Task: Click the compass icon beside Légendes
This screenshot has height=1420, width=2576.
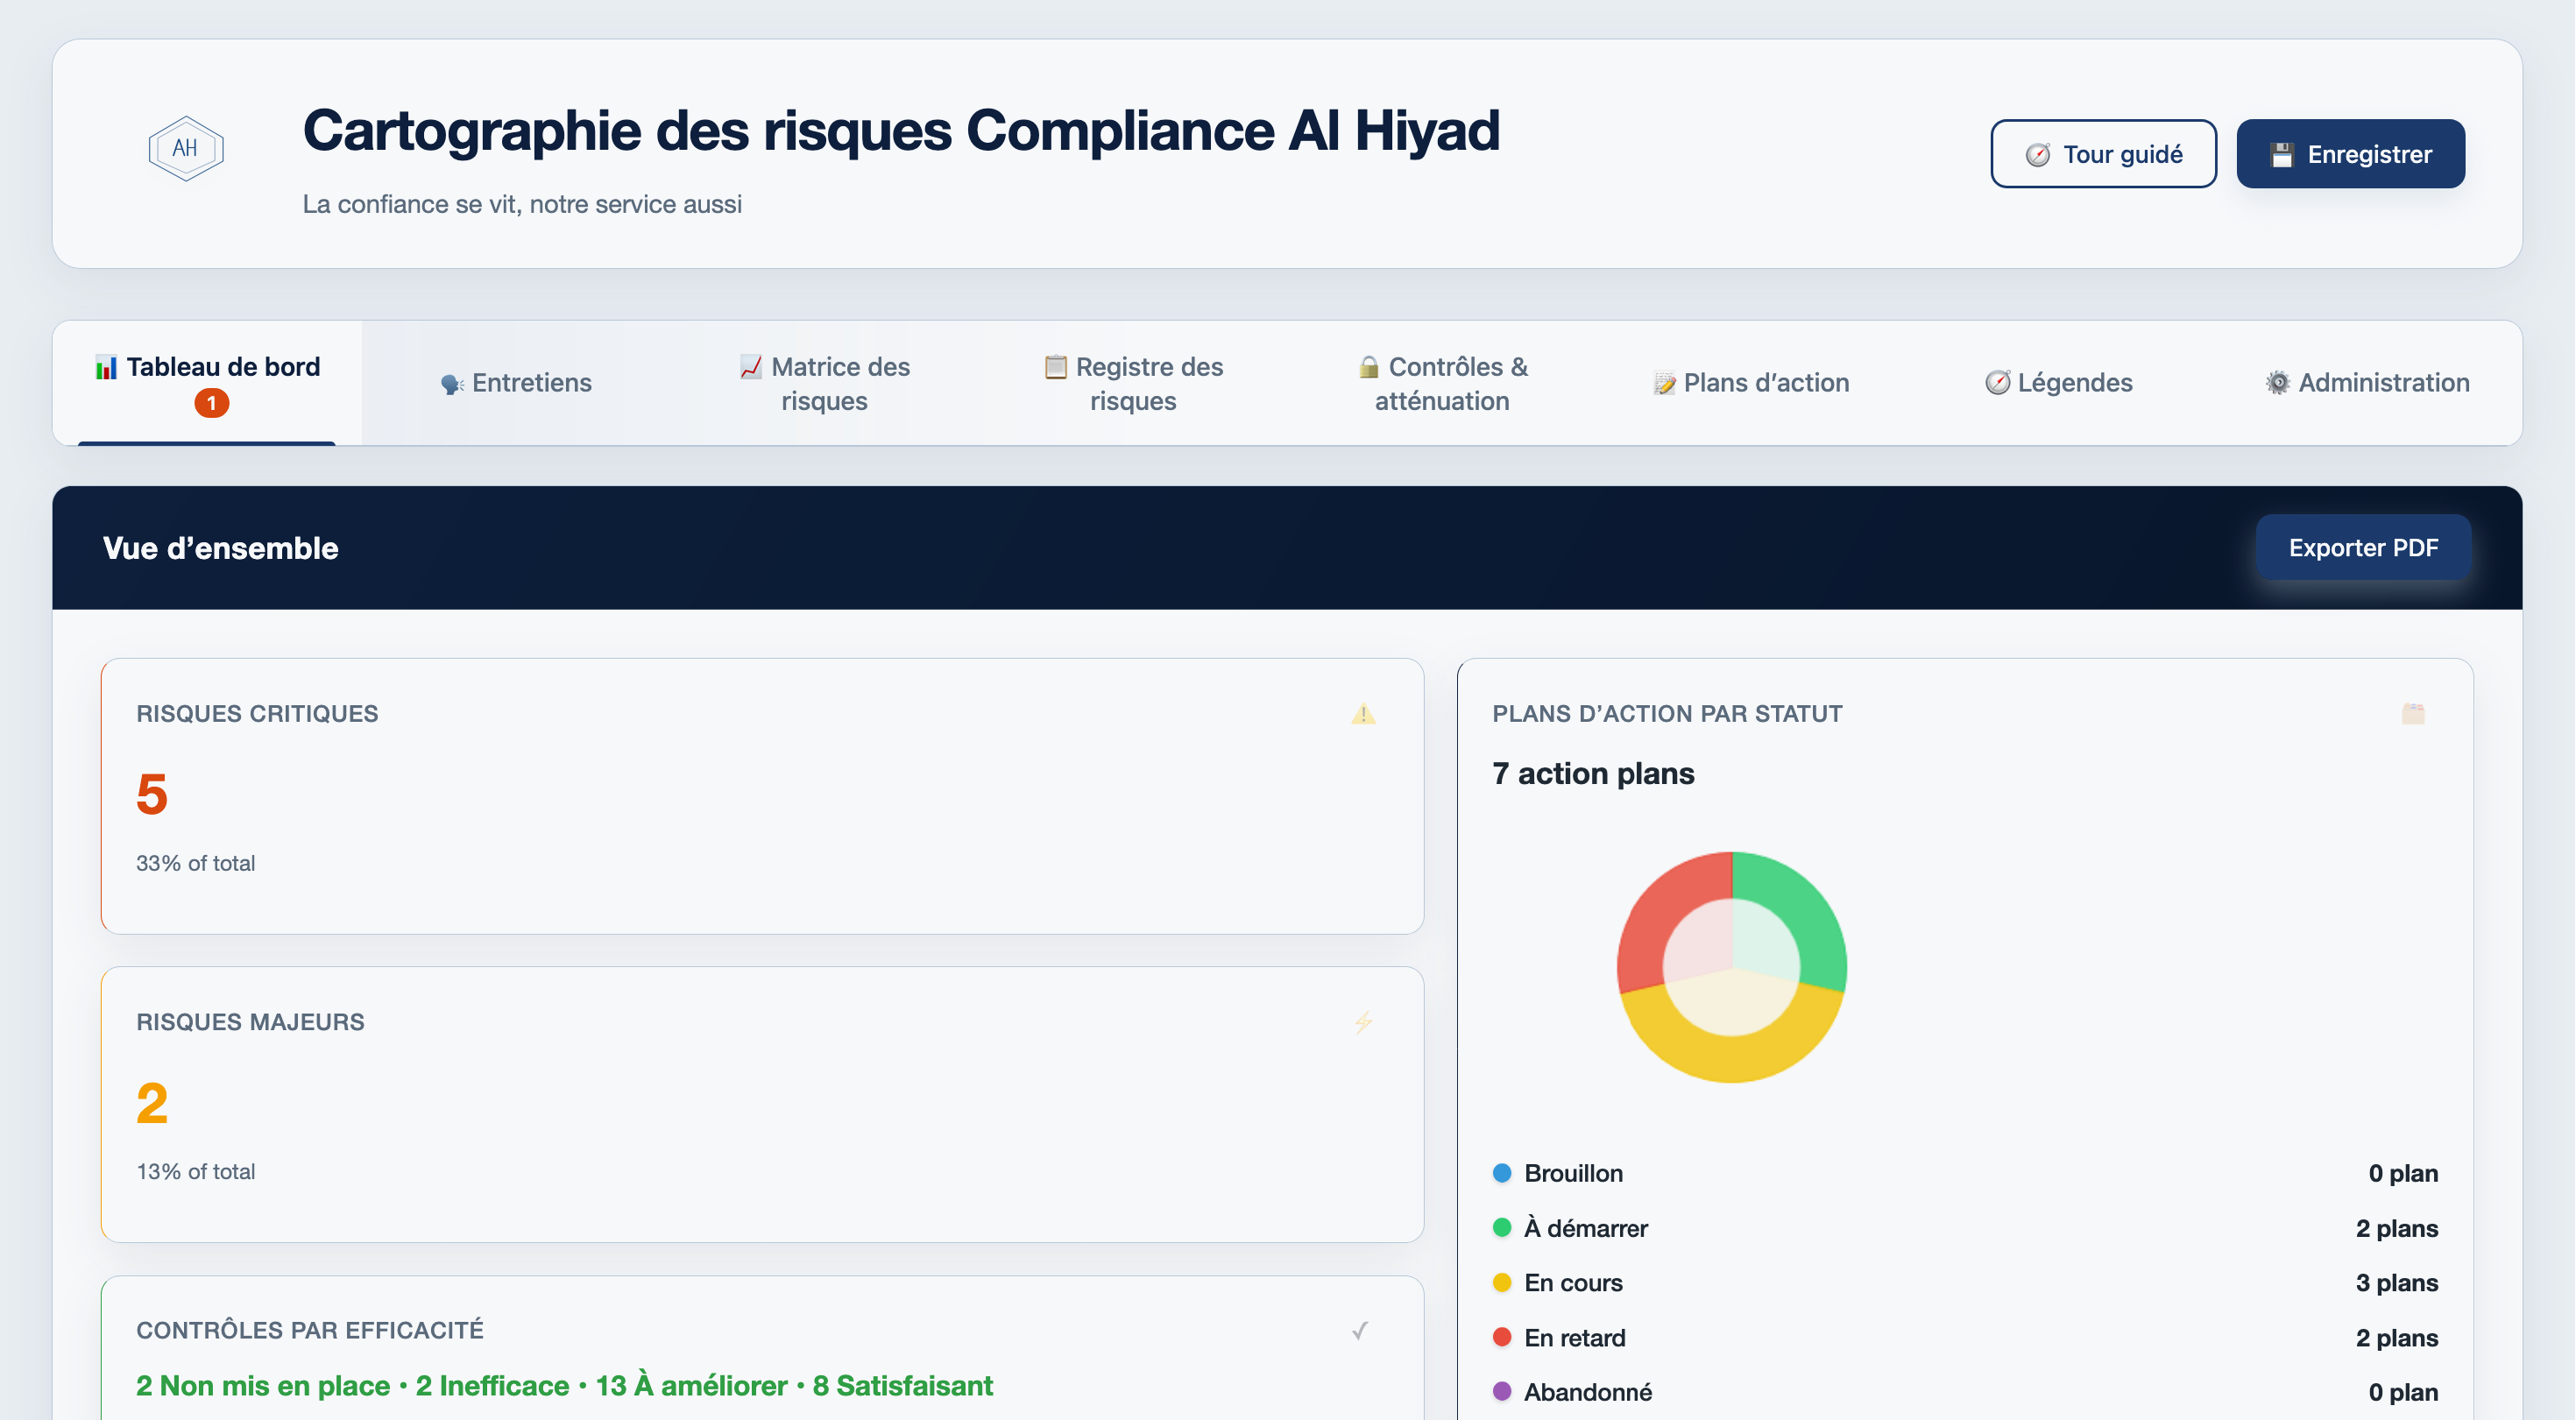Action: click(x=1997, y=383)
